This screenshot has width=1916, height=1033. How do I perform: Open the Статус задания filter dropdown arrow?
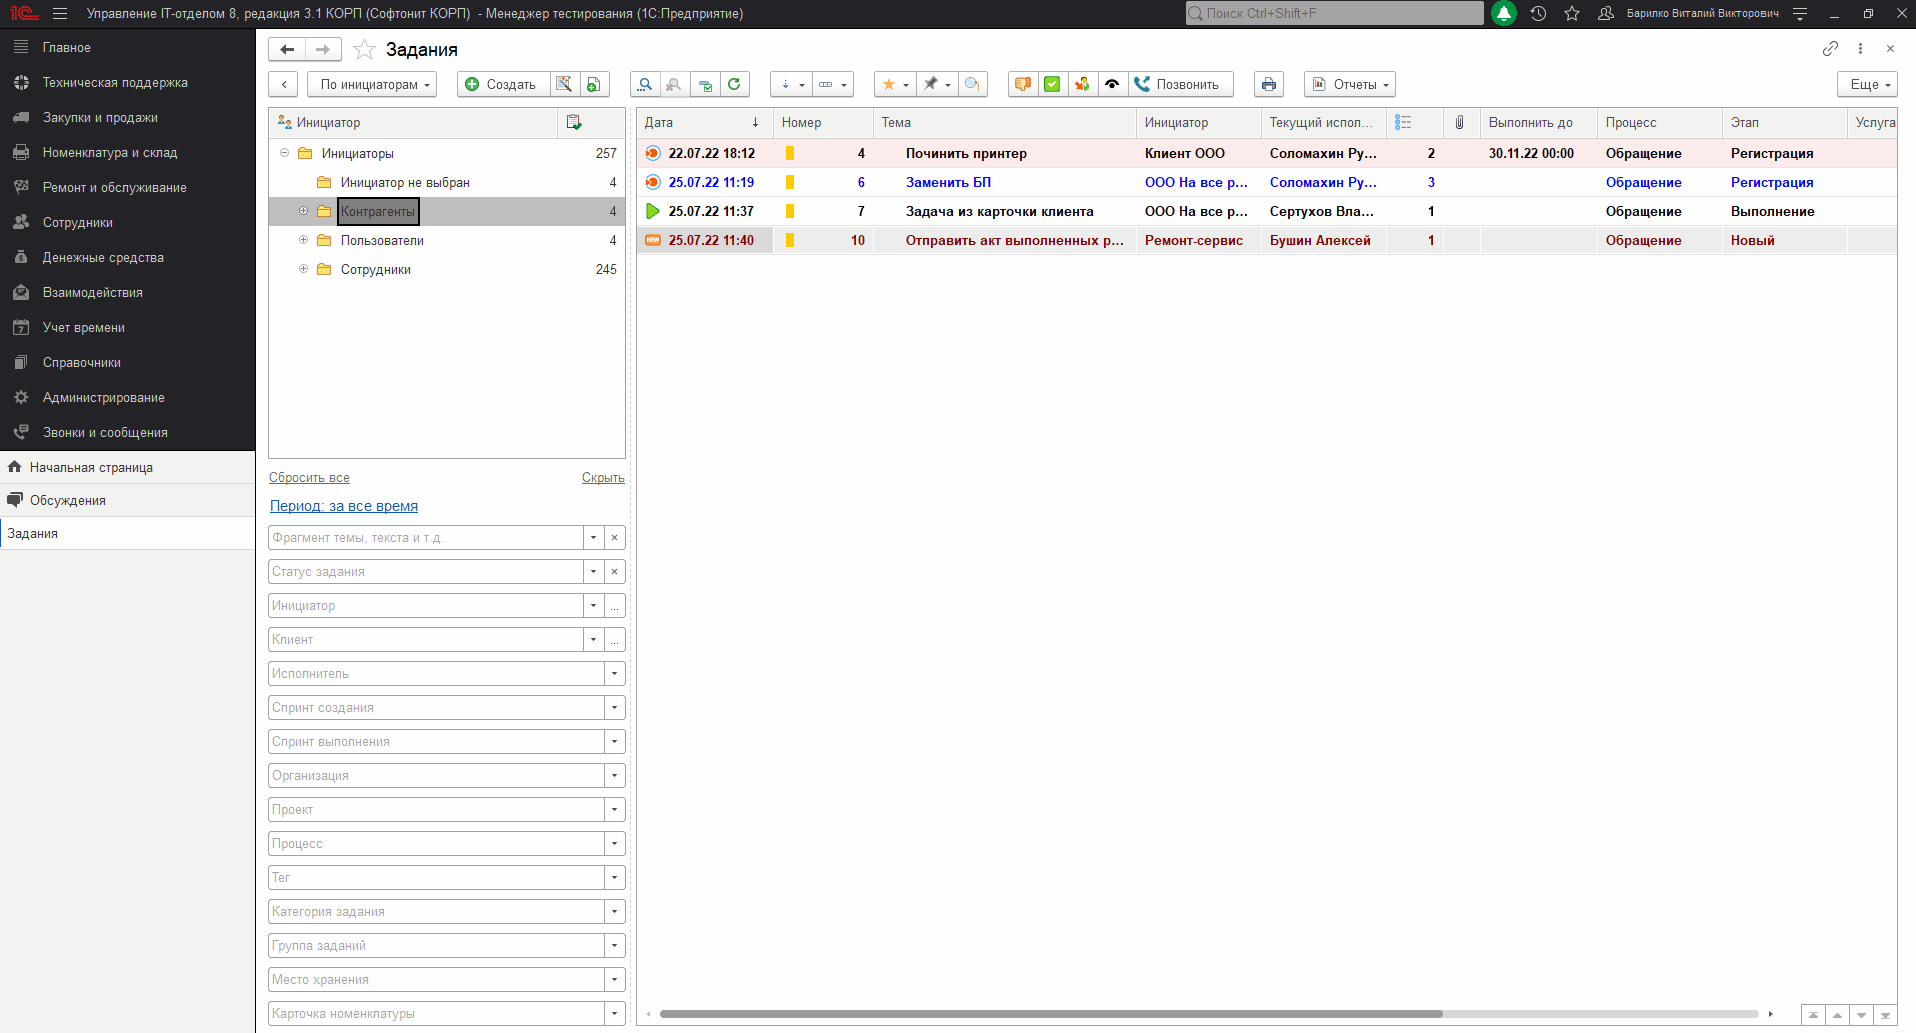593,572
